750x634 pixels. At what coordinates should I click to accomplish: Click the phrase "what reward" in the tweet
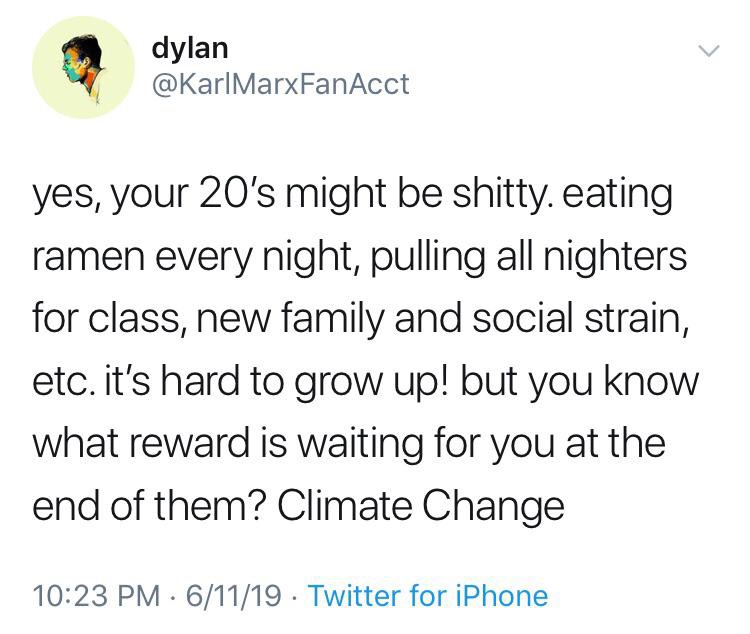pyautogui.click(x=134, y=443)
